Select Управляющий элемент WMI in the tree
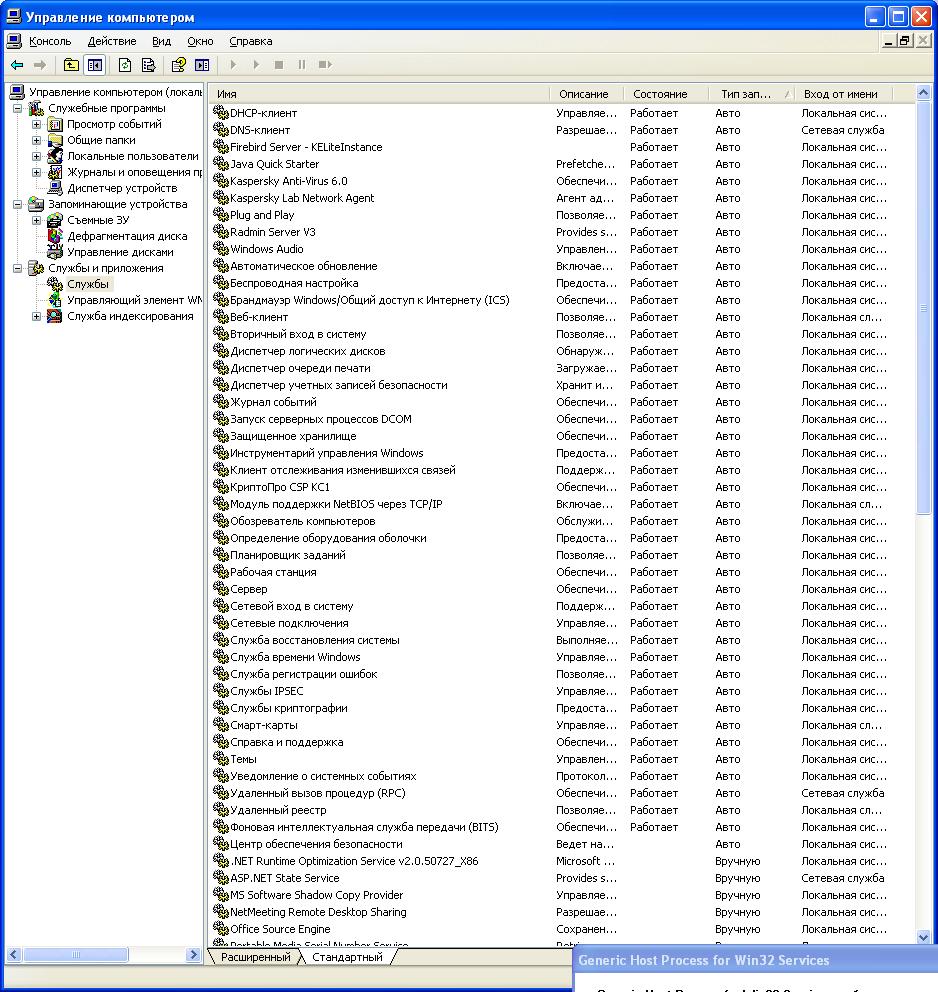This screenshot has width=938, height=992. 134,300
